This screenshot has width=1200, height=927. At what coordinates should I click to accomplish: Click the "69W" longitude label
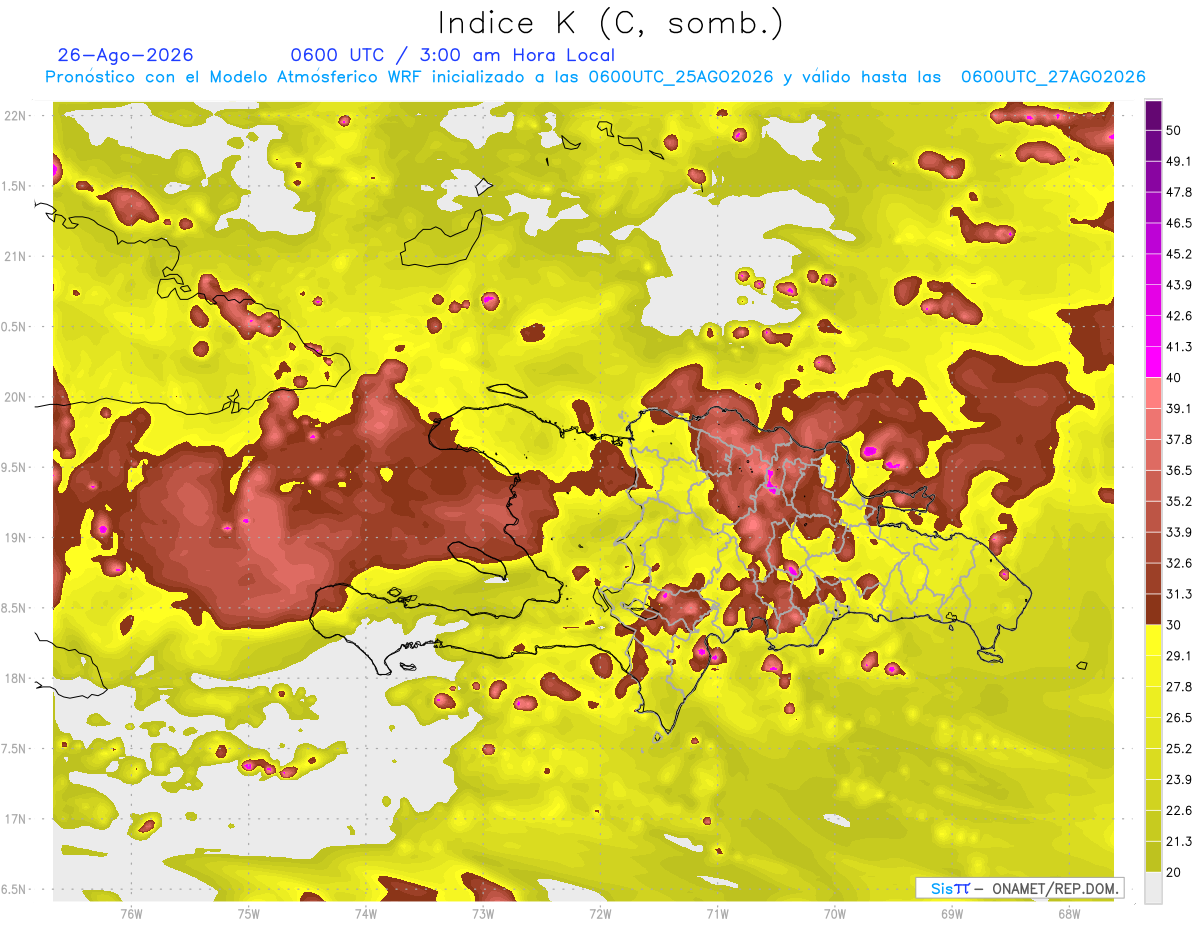click(x=951, y=913)
